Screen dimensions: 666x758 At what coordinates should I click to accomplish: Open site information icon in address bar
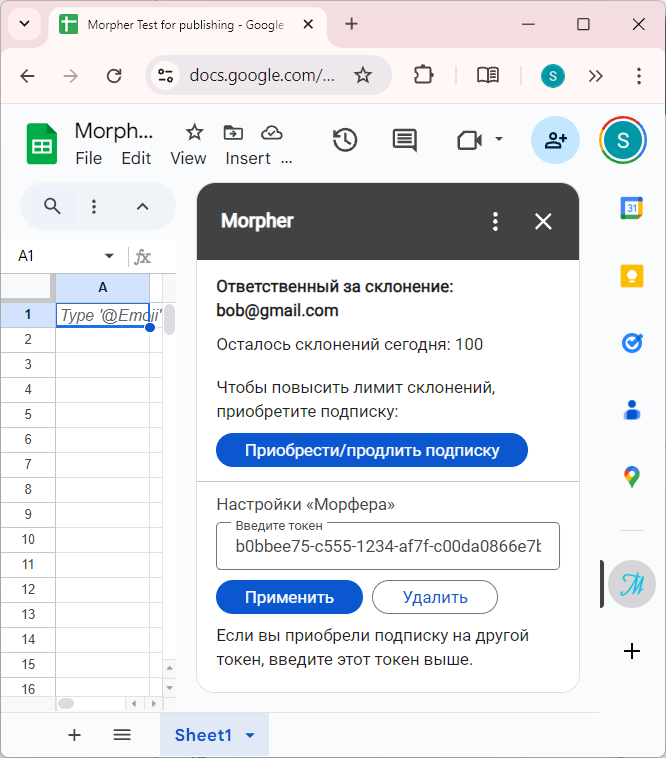click(165, 75)
